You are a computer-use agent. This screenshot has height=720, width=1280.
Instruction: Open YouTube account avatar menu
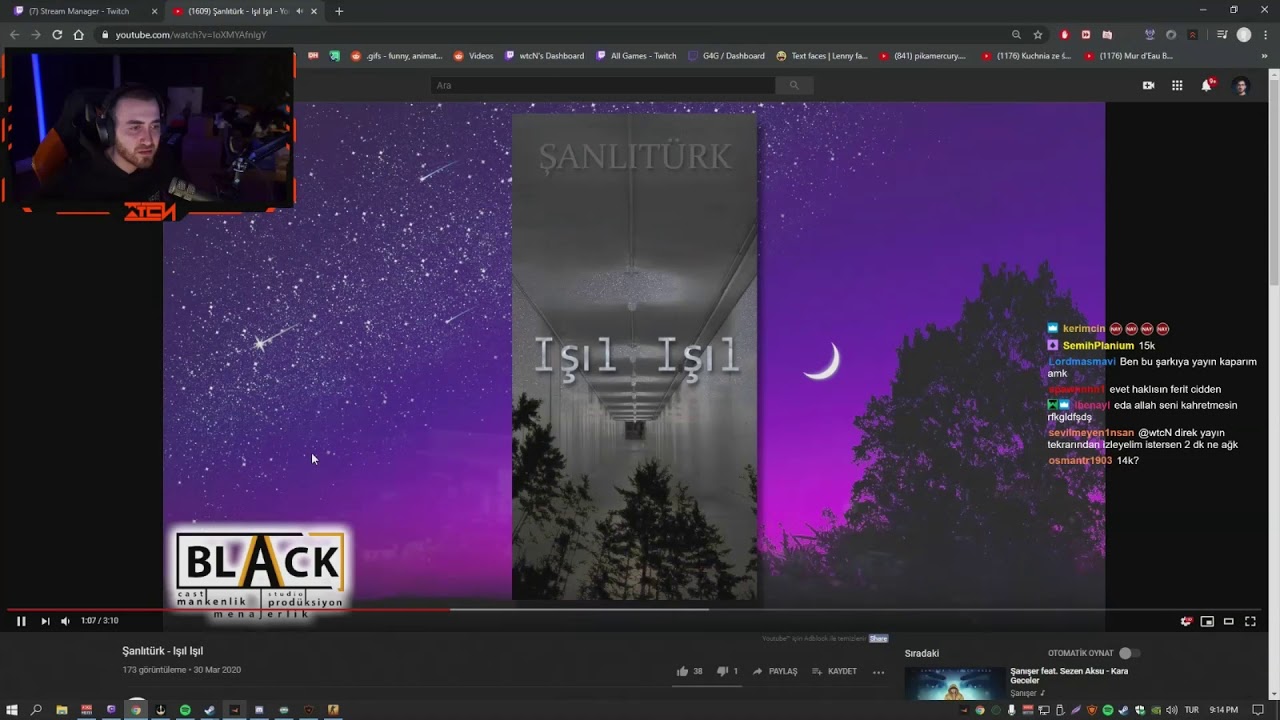pyautogui.click(x=1241, y=86)
